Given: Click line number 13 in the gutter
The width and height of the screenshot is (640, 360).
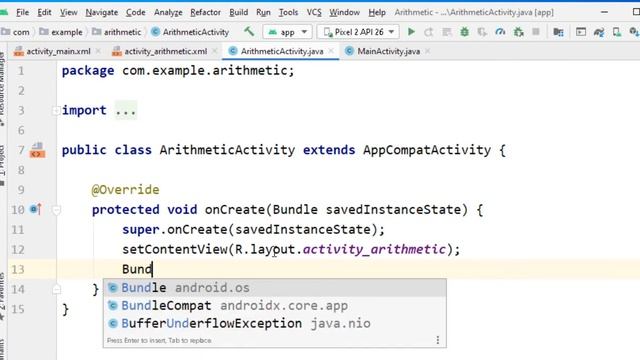Looking at the screenshot, I should click(18, 269).
